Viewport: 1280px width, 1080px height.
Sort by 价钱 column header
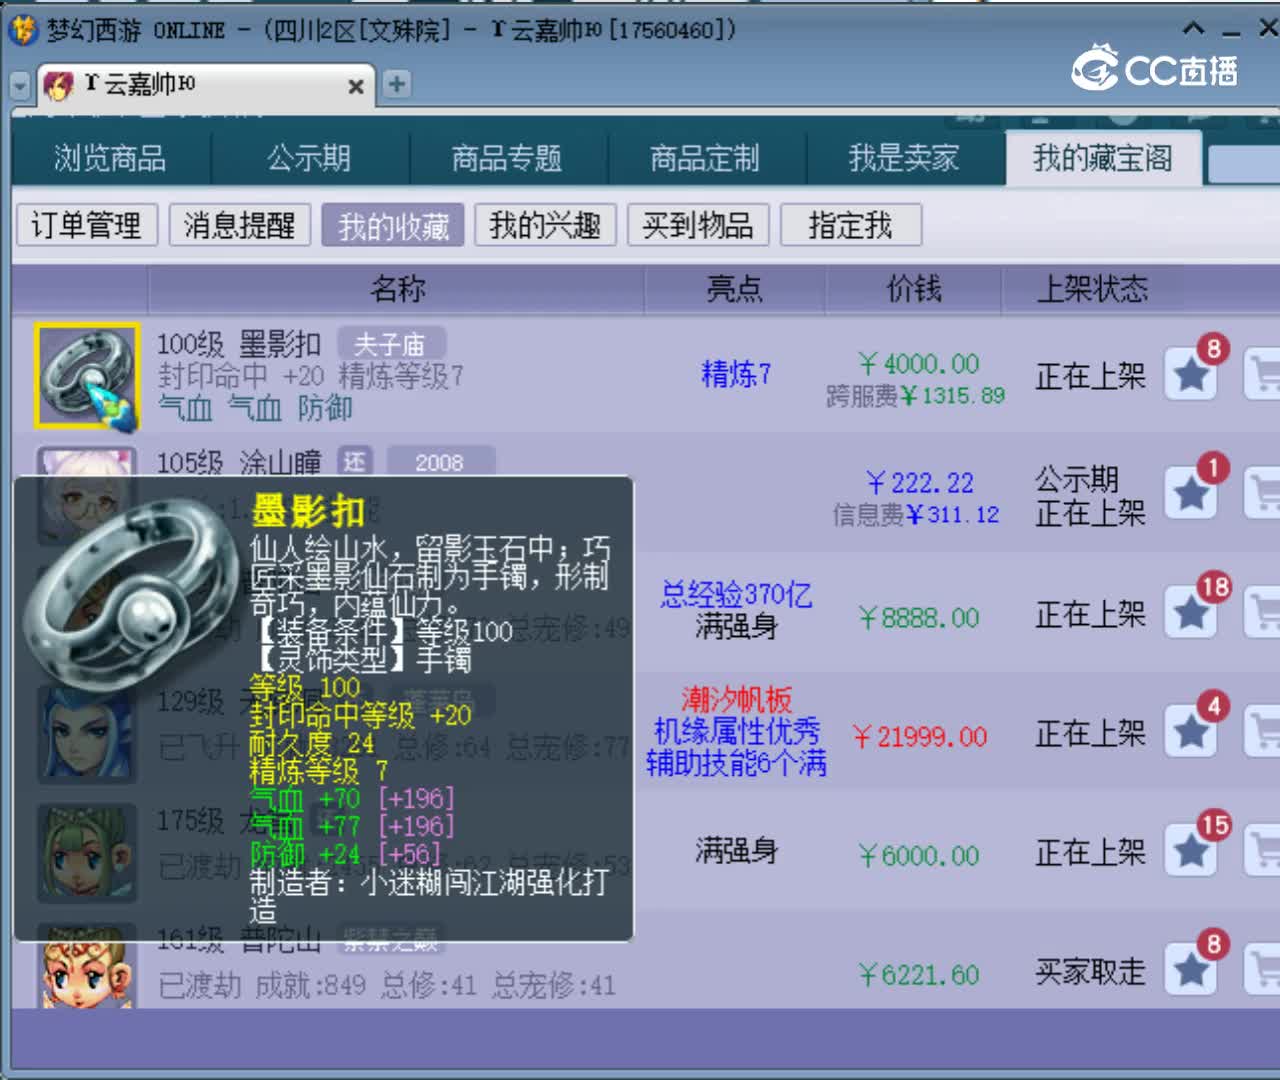point(913,290)
